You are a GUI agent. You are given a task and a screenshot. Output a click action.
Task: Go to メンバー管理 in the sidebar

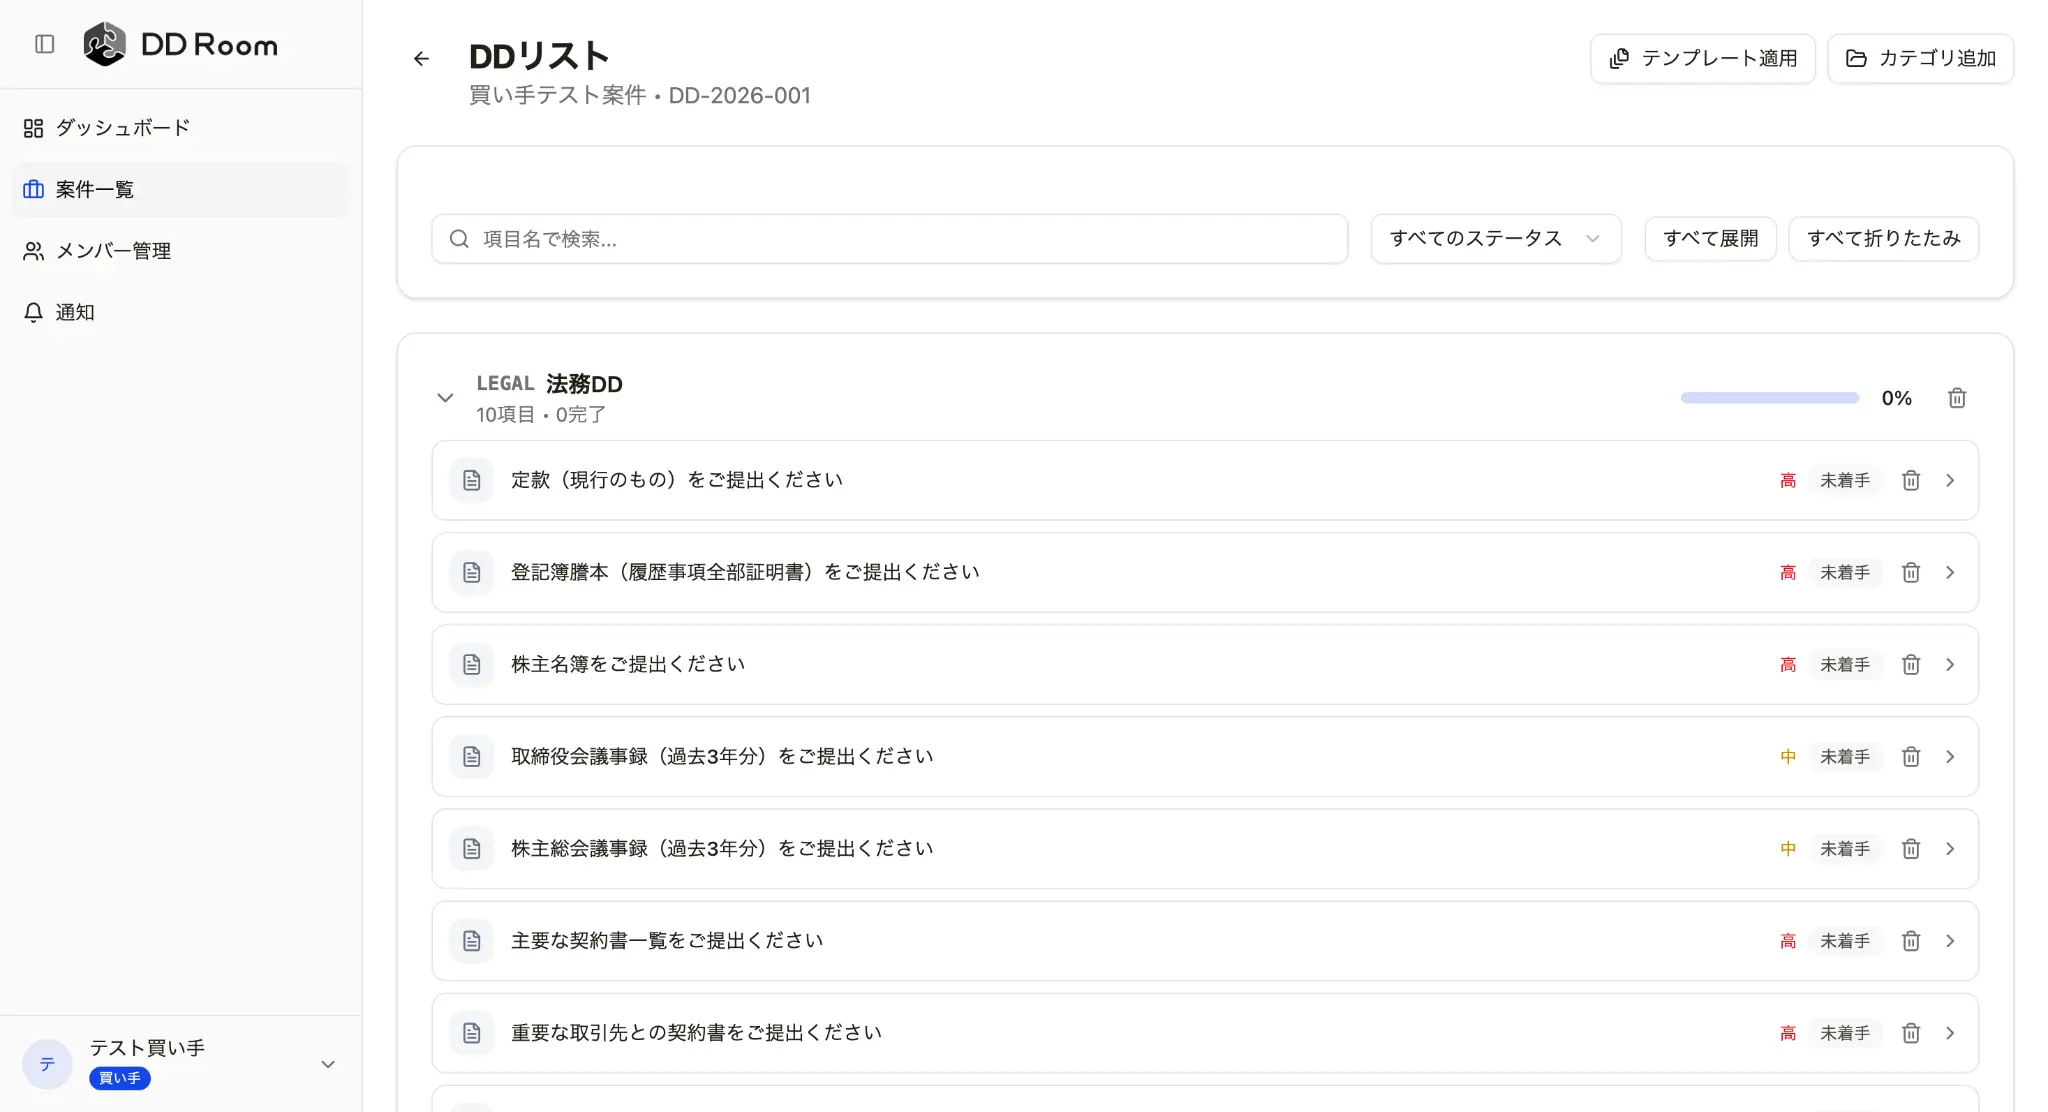click(x=113, y=251)
